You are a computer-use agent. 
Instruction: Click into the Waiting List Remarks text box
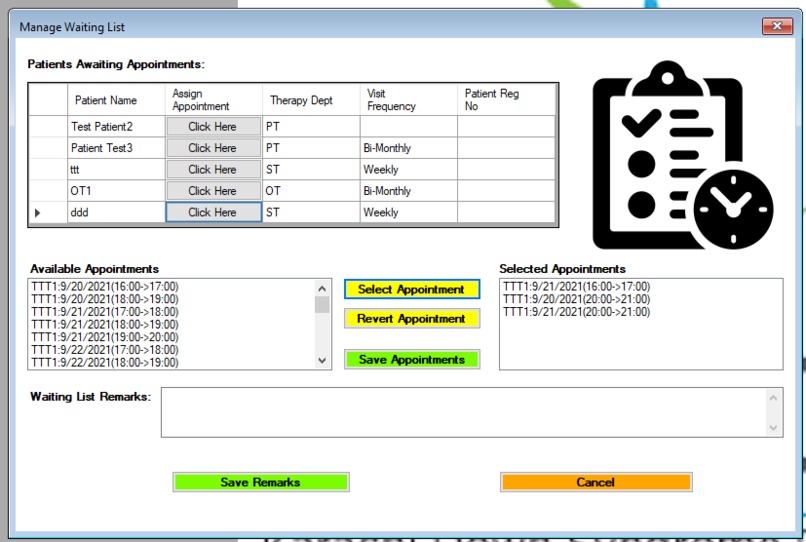pos(464,412)
